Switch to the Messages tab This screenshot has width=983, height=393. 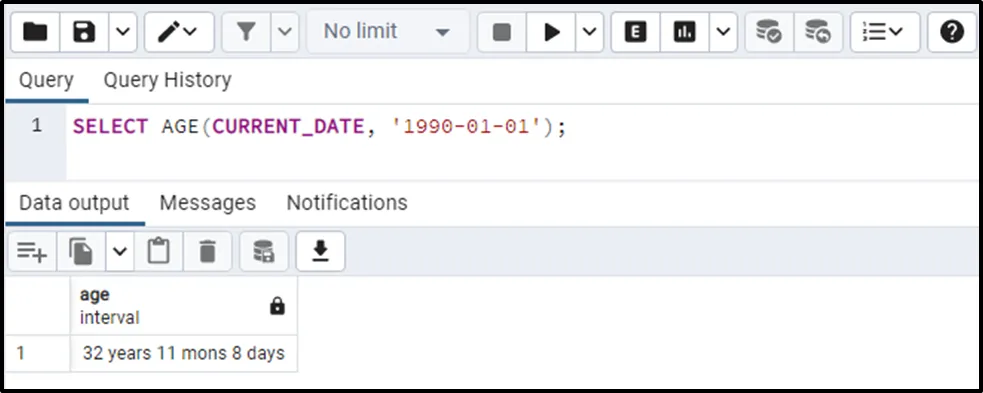click(x=208, y=202)
